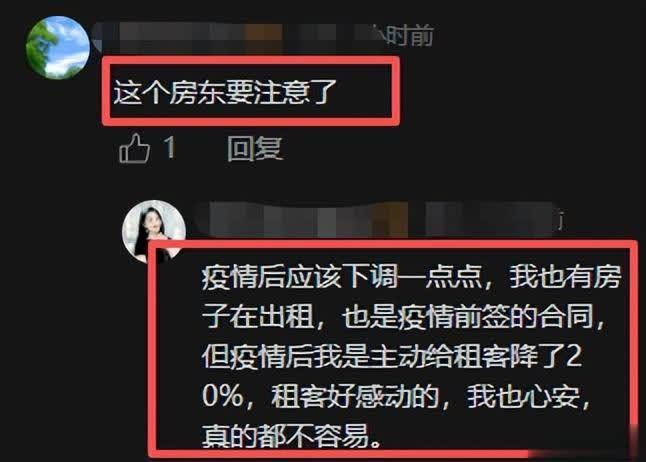Screen dimensions: 646x462
Task: Click the word 注意了 in the first comment
Action: 295,91
